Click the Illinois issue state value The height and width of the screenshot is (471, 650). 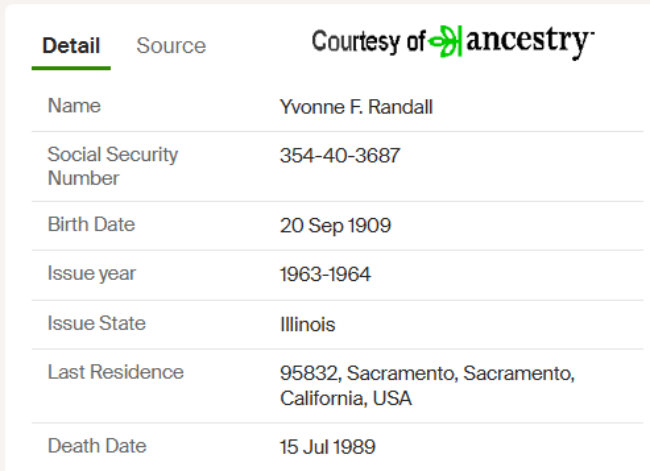coord(308,324)
